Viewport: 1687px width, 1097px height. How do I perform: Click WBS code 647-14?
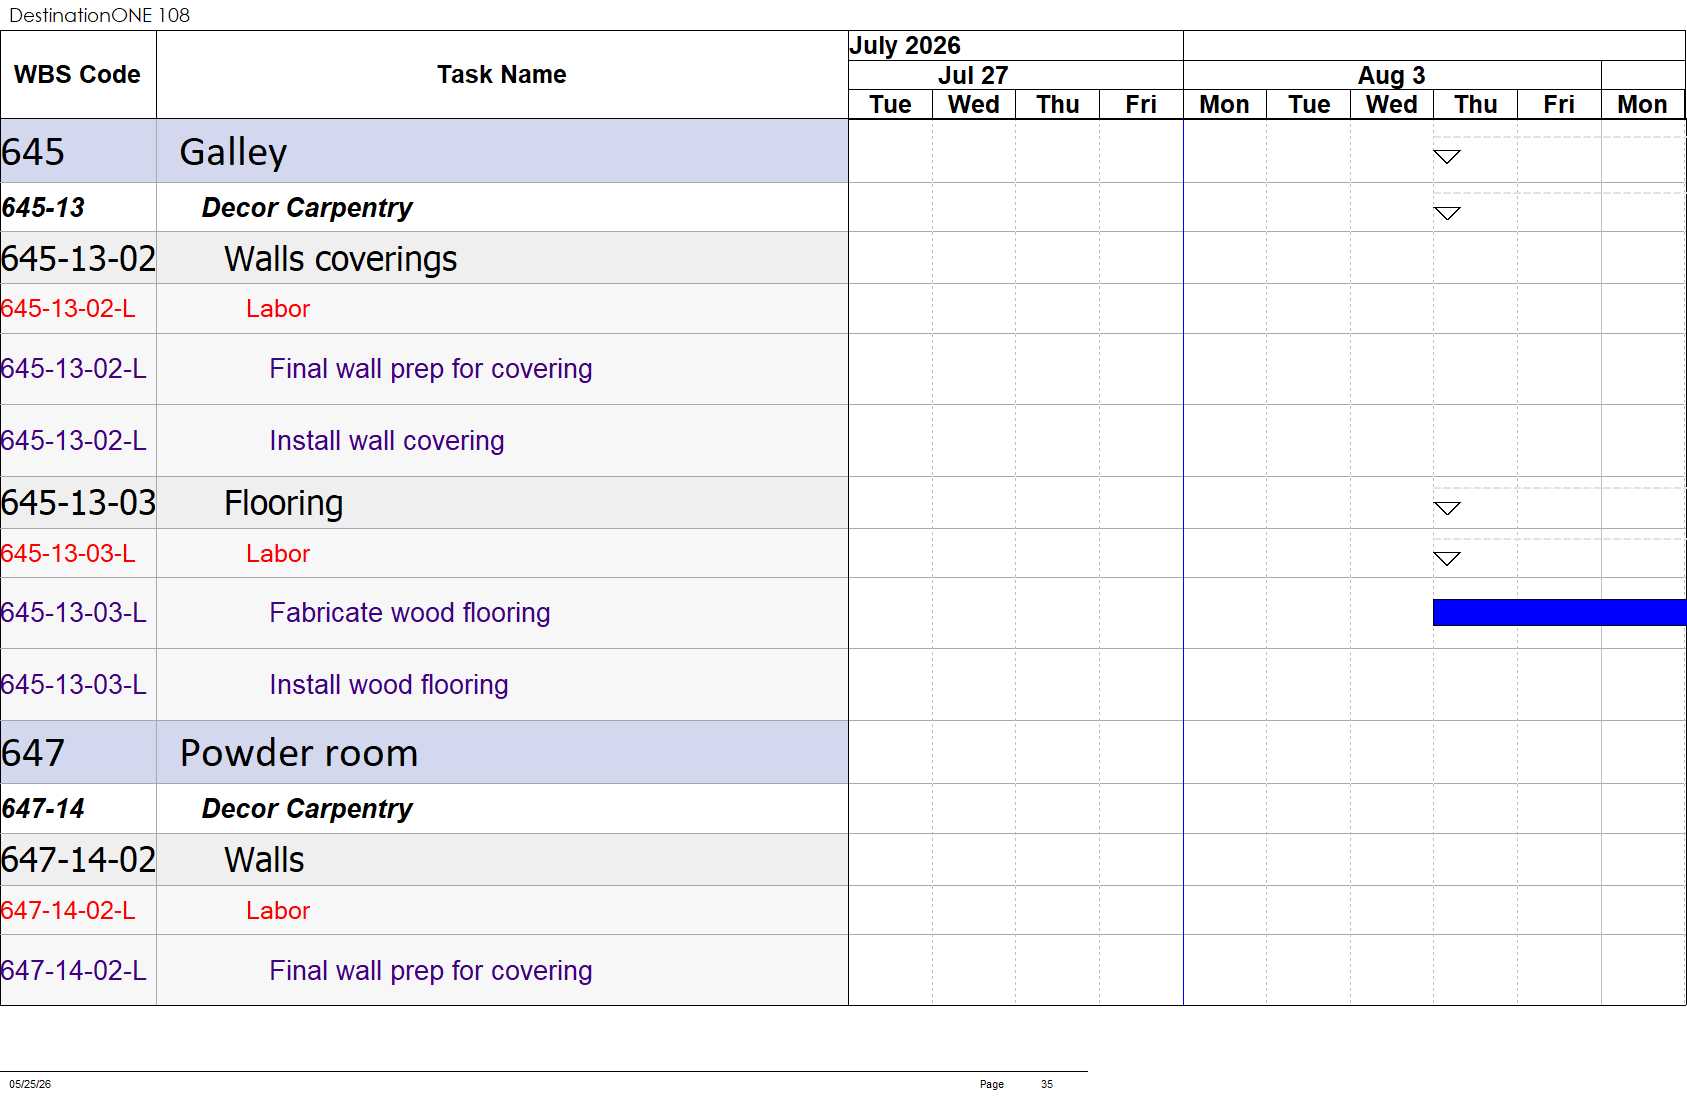[x=43, y=809]
